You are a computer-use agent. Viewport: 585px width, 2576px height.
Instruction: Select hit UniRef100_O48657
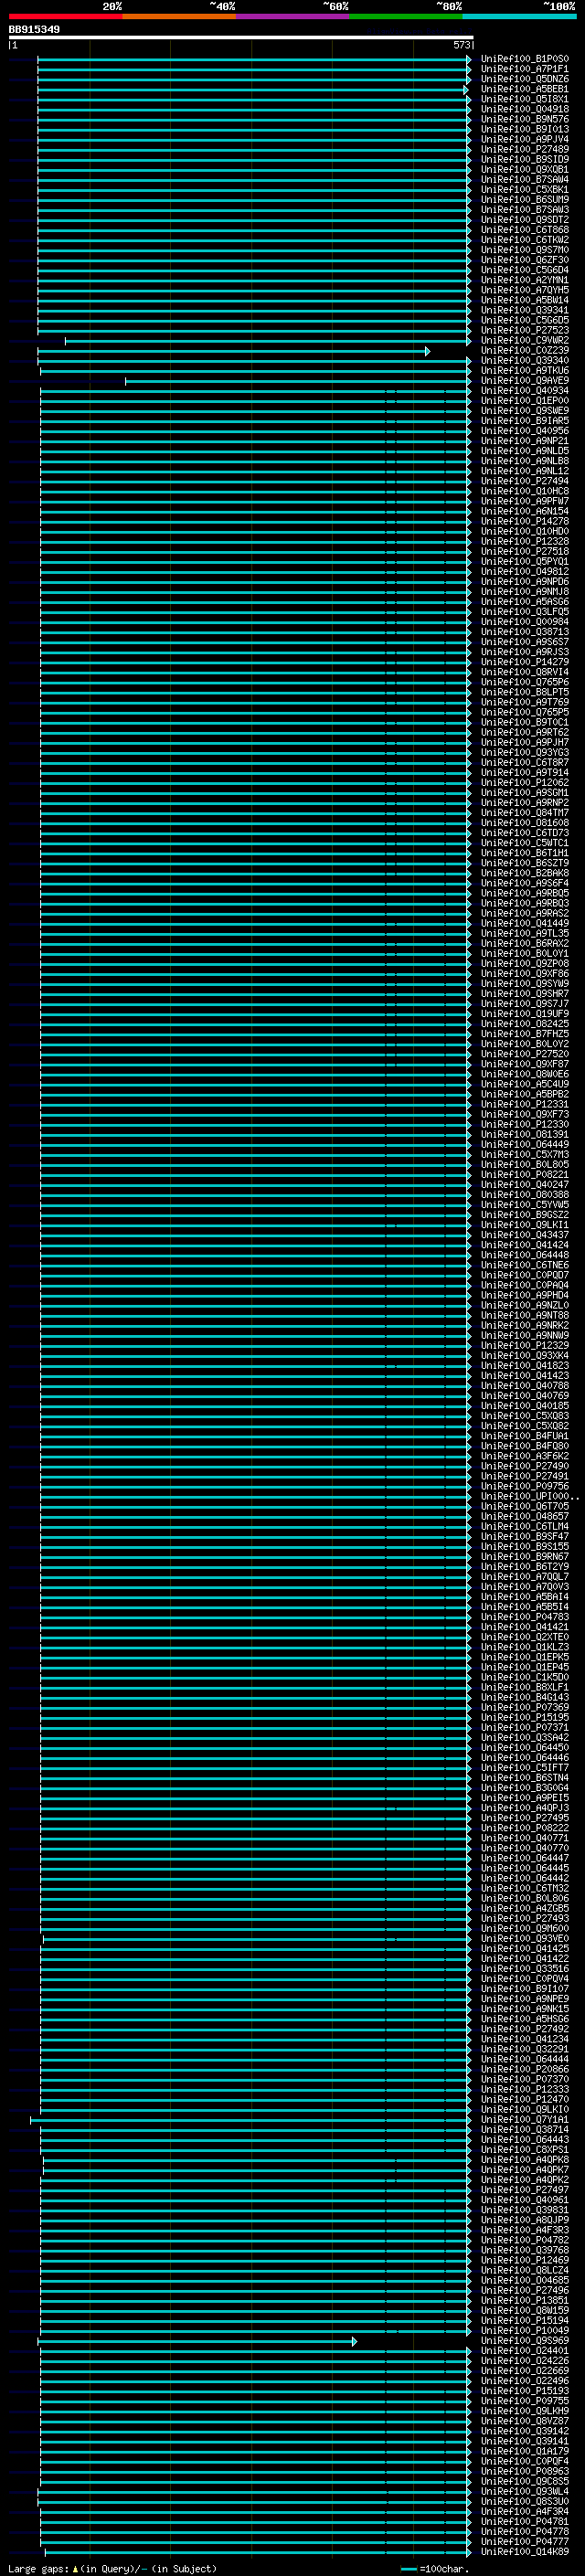[524, 1516]
